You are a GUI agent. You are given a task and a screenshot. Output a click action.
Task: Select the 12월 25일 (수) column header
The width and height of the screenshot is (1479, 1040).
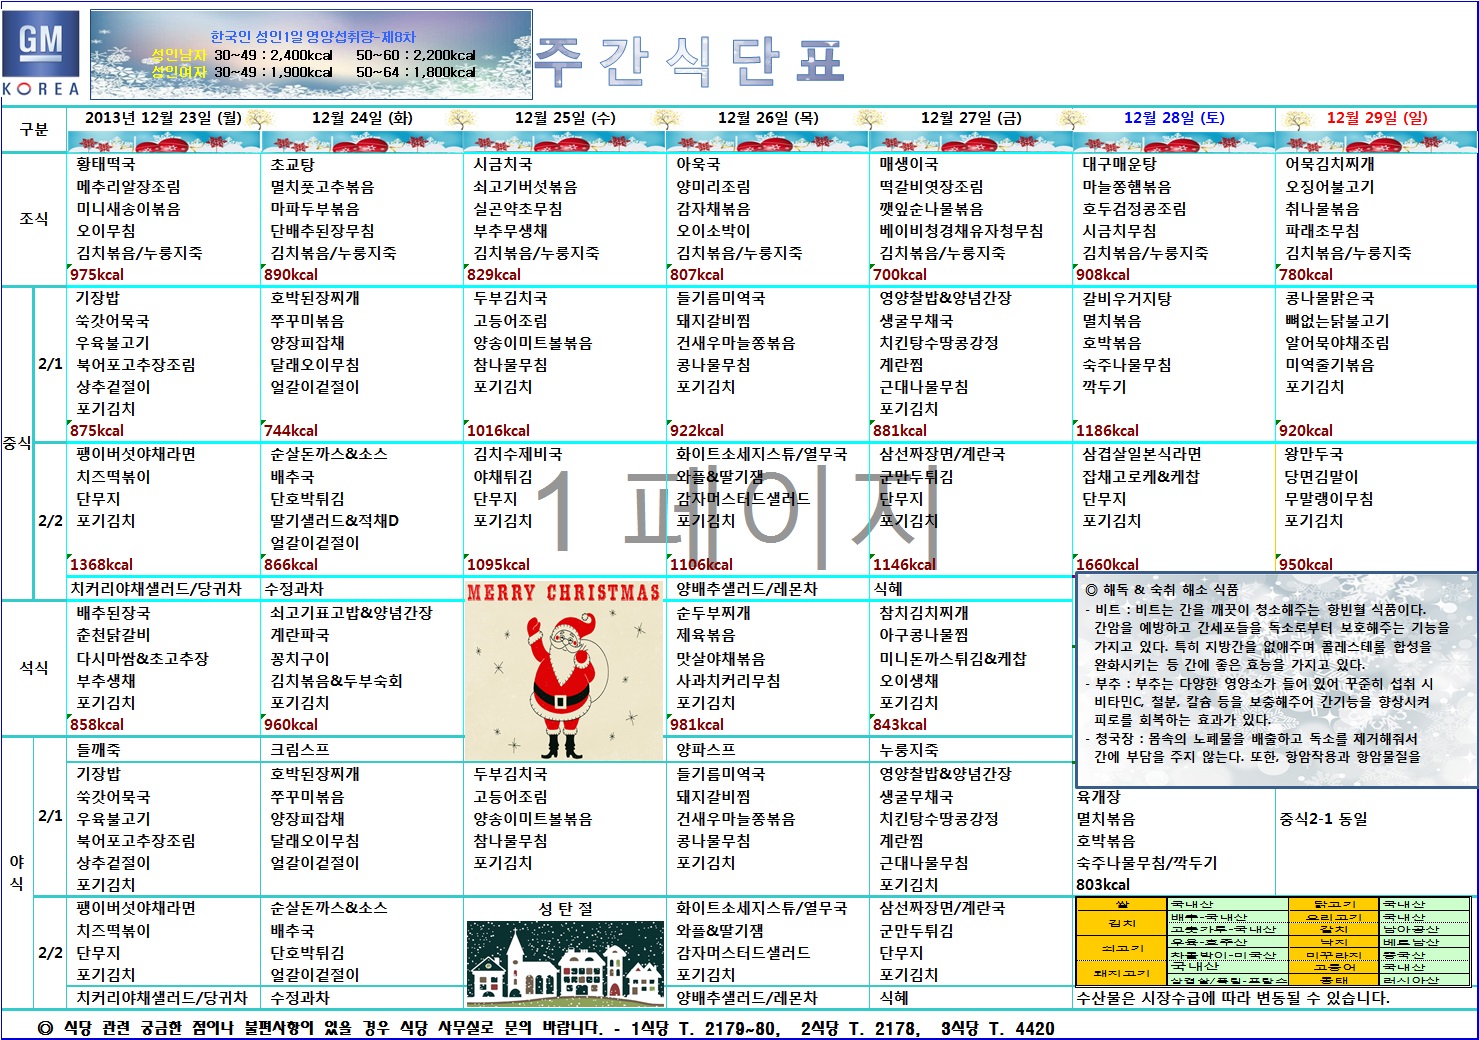tap(565, 118)
